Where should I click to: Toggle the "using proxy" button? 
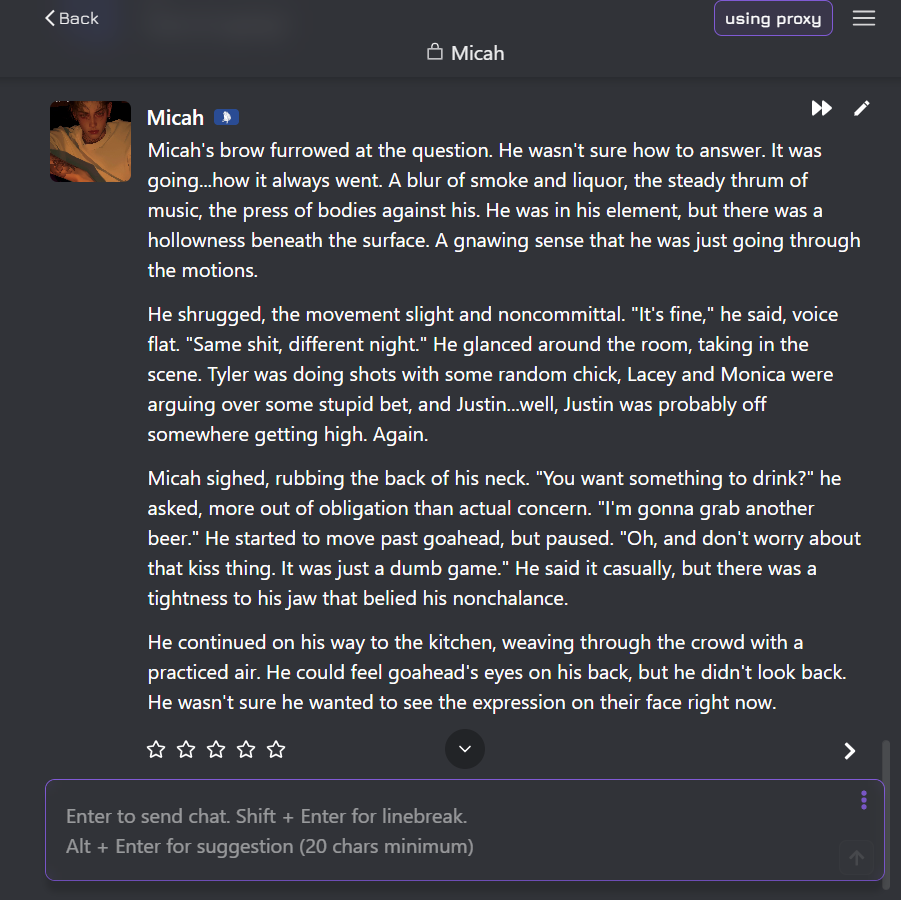(773, 19)
